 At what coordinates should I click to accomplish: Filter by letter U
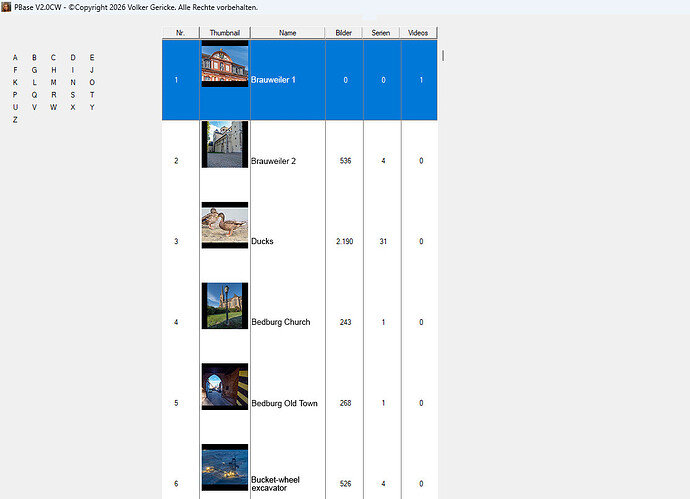click(15, 107)
